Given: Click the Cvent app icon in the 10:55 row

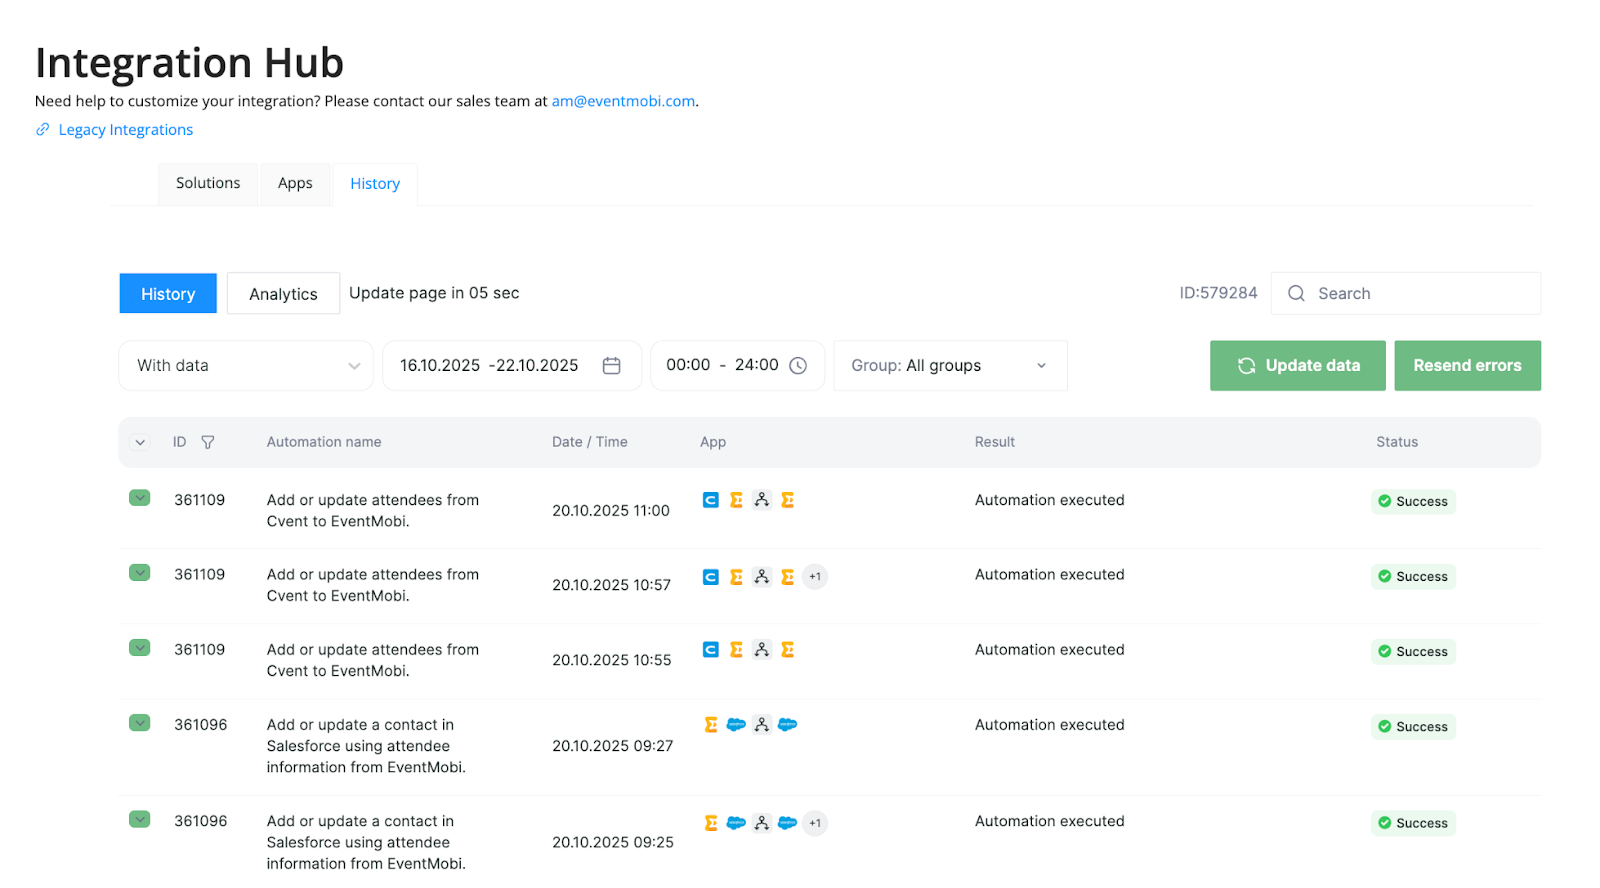Looking at the screenshot, I should pos(711,650).
